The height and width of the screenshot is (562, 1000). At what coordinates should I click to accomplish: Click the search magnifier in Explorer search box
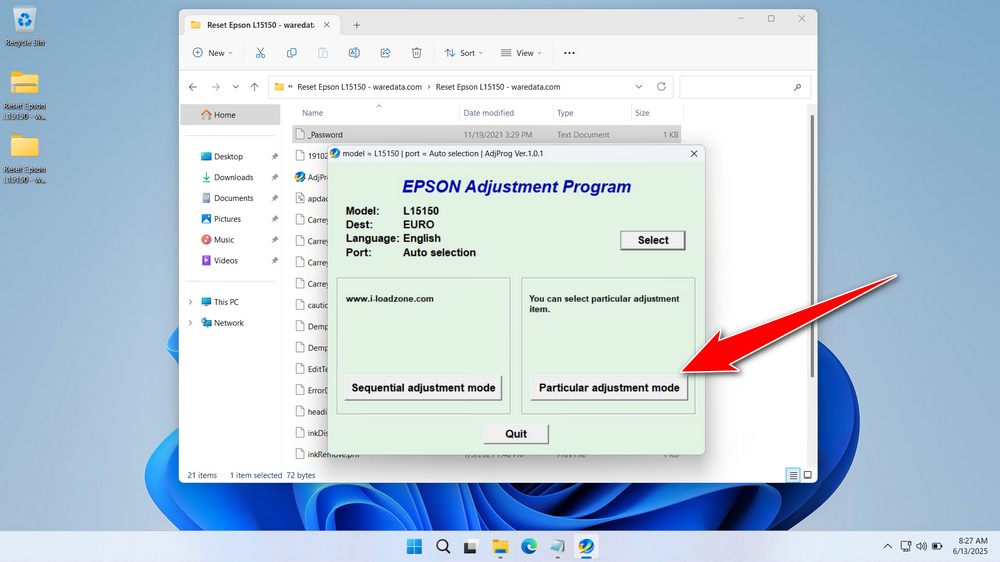(x=797, y=87)
